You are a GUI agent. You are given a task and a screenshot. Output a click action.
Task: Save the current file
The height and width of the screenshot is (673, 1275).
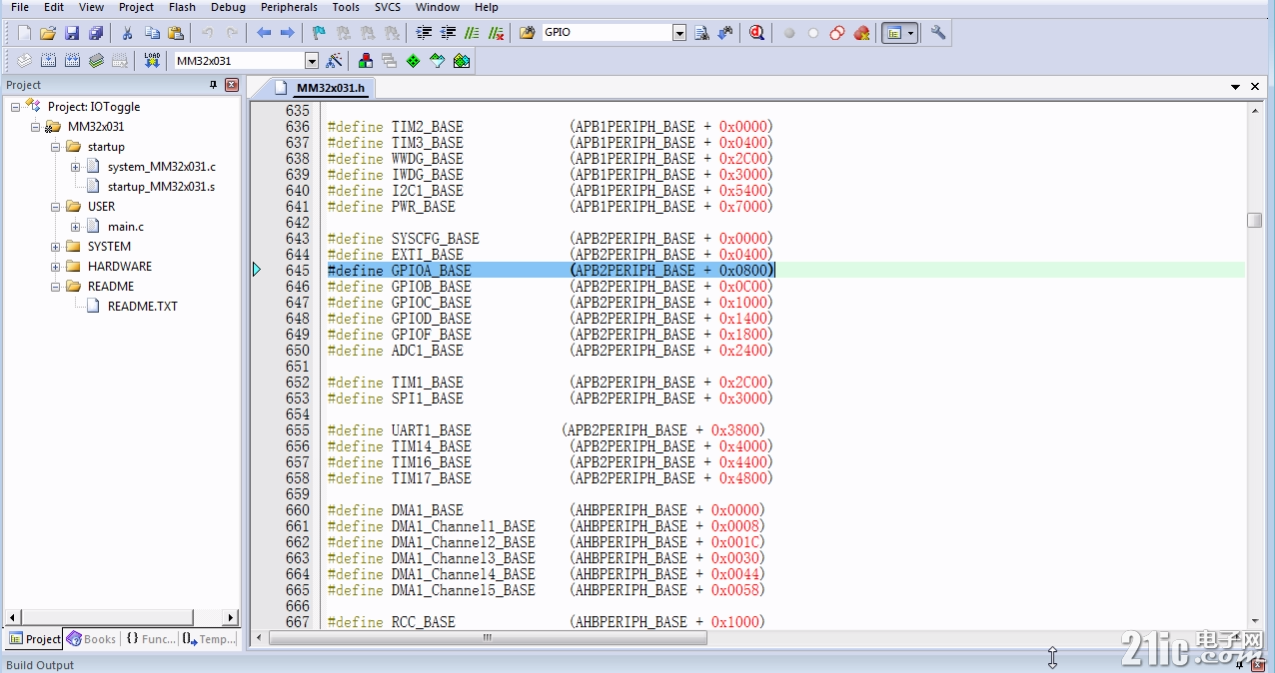tap(72, 33)
